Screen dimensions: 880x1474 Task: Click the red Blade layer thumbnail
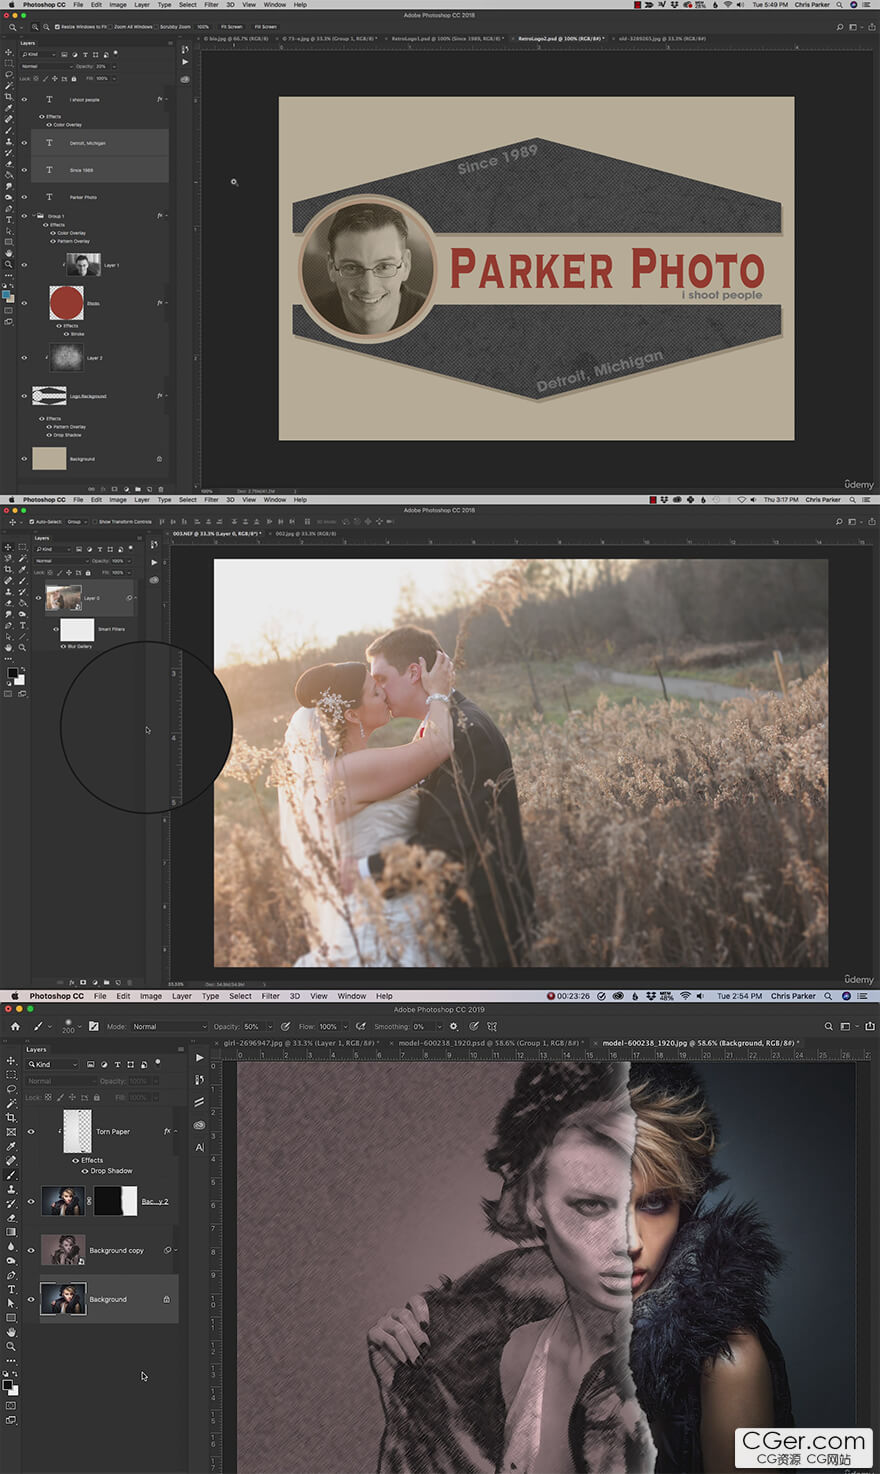[66, 303]
